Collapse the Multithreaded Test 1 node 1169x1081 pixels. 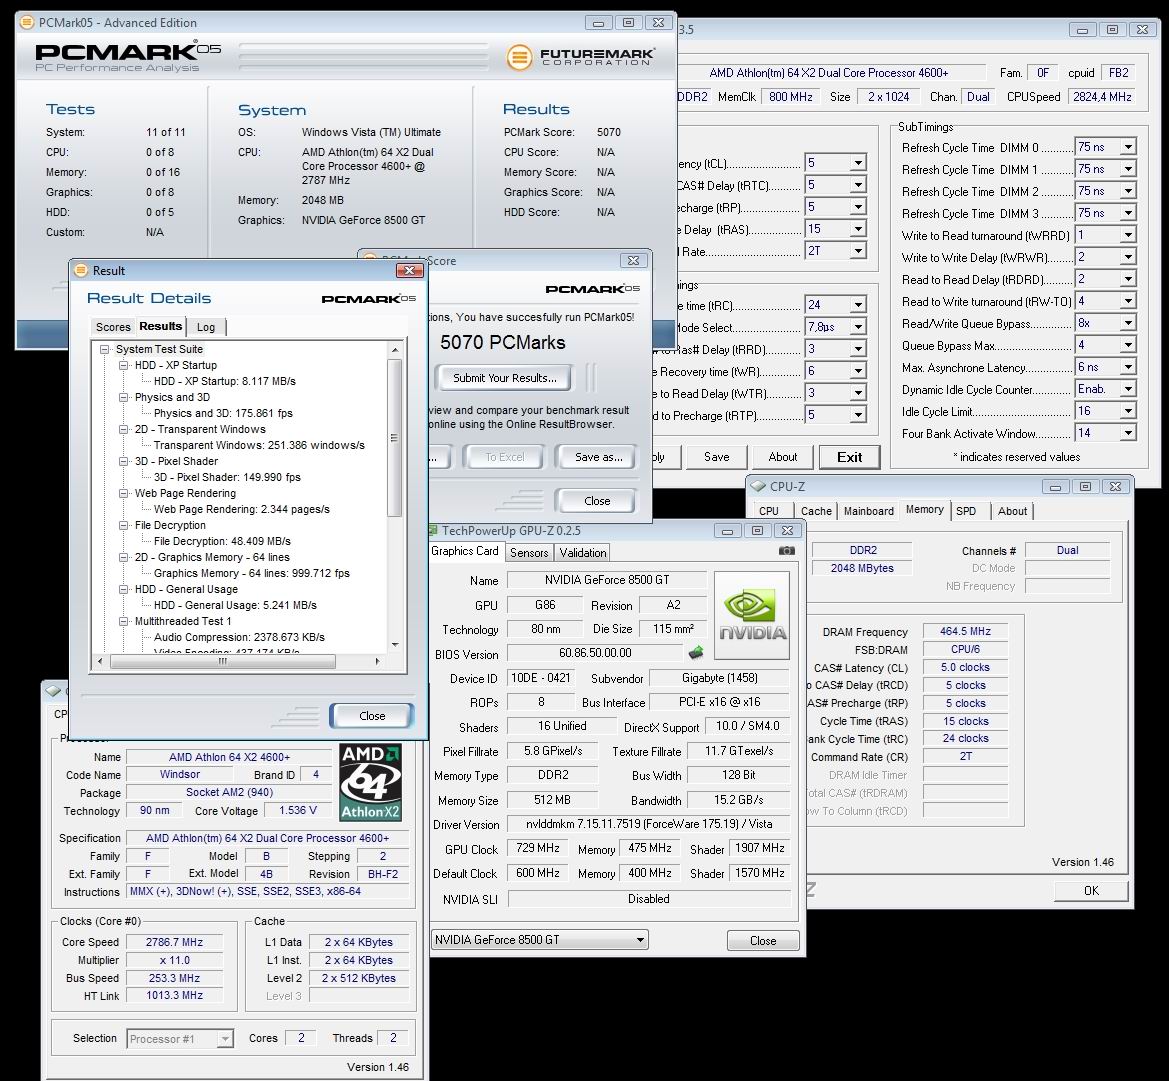click(x=124, y=621)
